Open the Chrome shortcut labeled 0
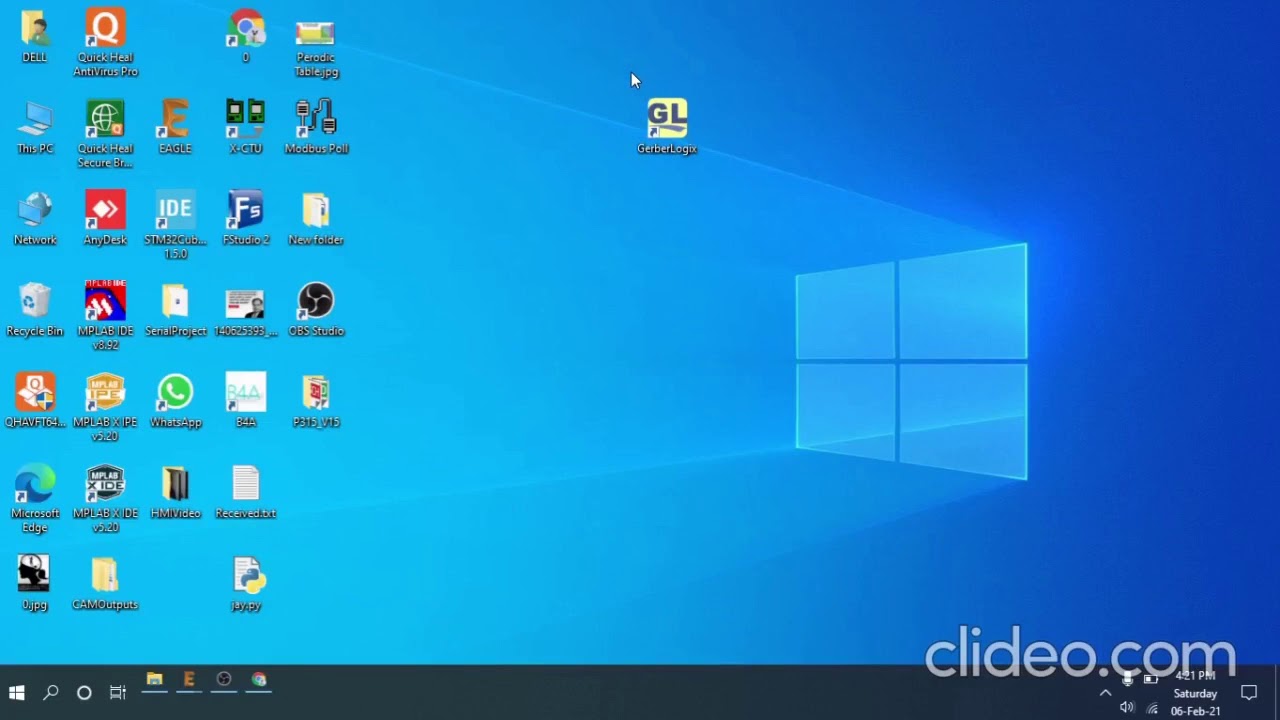 click(246, 36)
